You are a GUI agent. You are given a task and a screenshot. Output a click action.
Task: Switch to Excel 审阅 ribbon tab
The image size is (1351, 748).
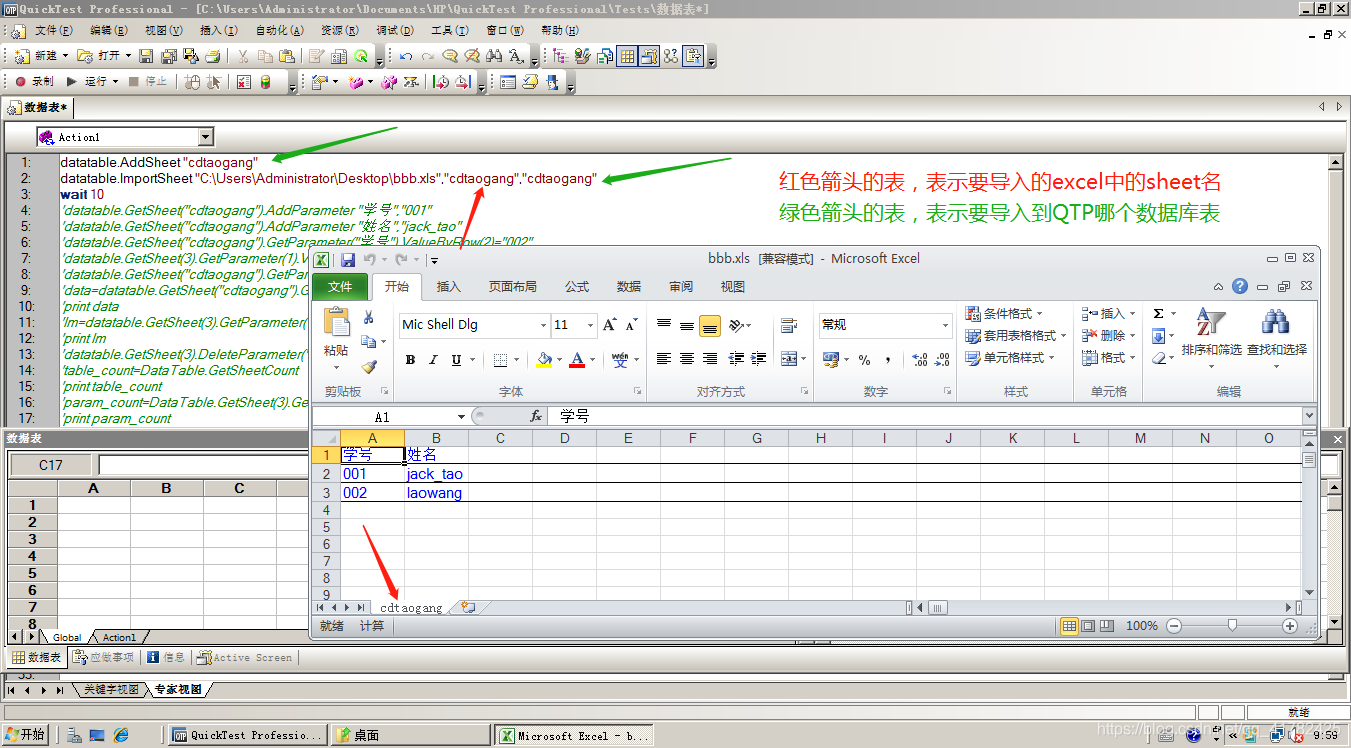(681, 287)
